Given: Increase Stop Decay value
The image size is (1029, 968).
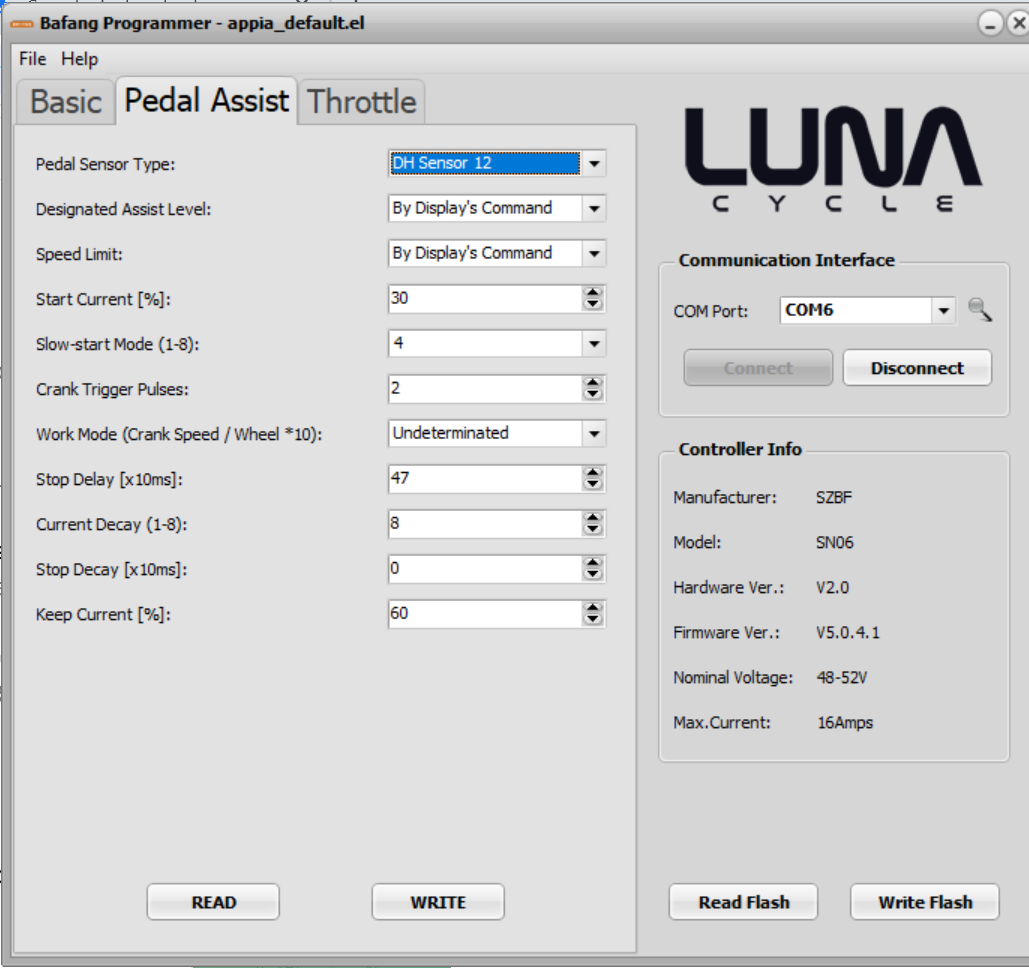Looking at the screenshot, I should (x=593, y=562).
